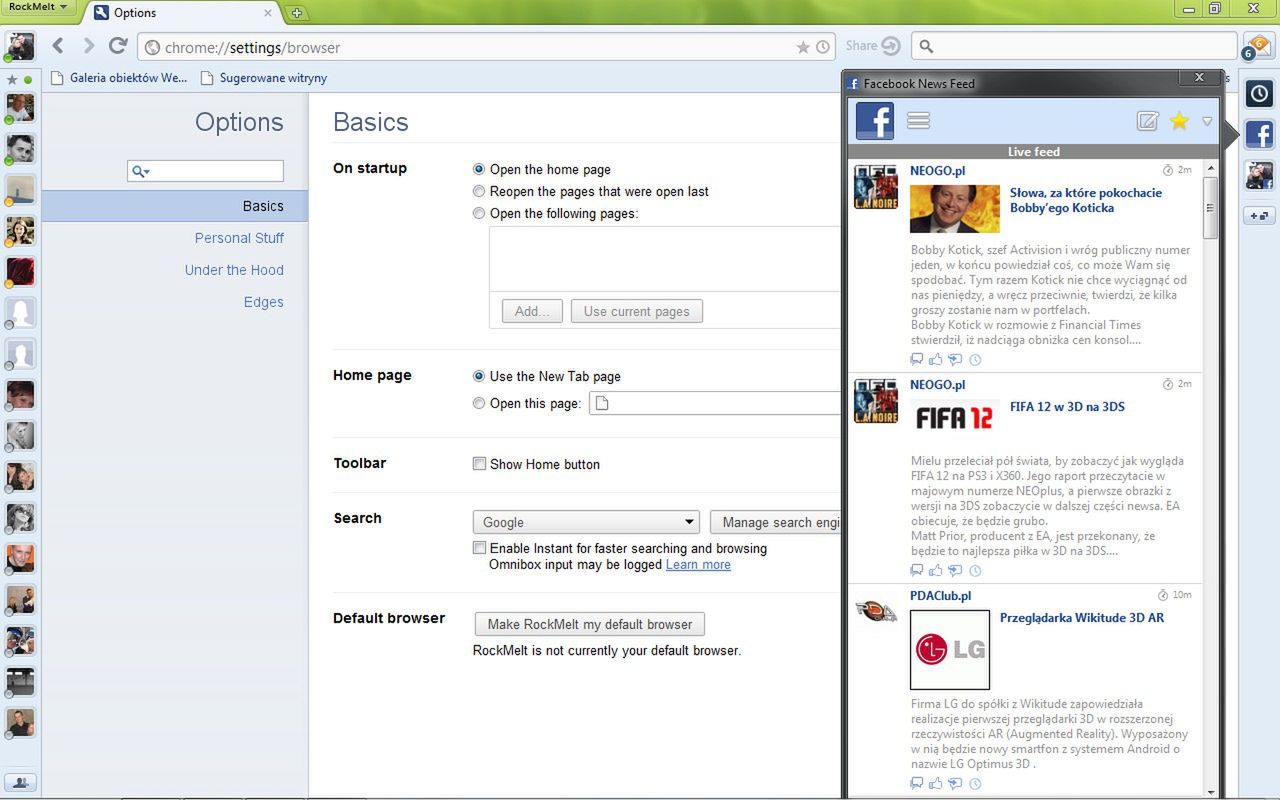
Task: Open the clock history app edge icon
Action: [1259, 94]
